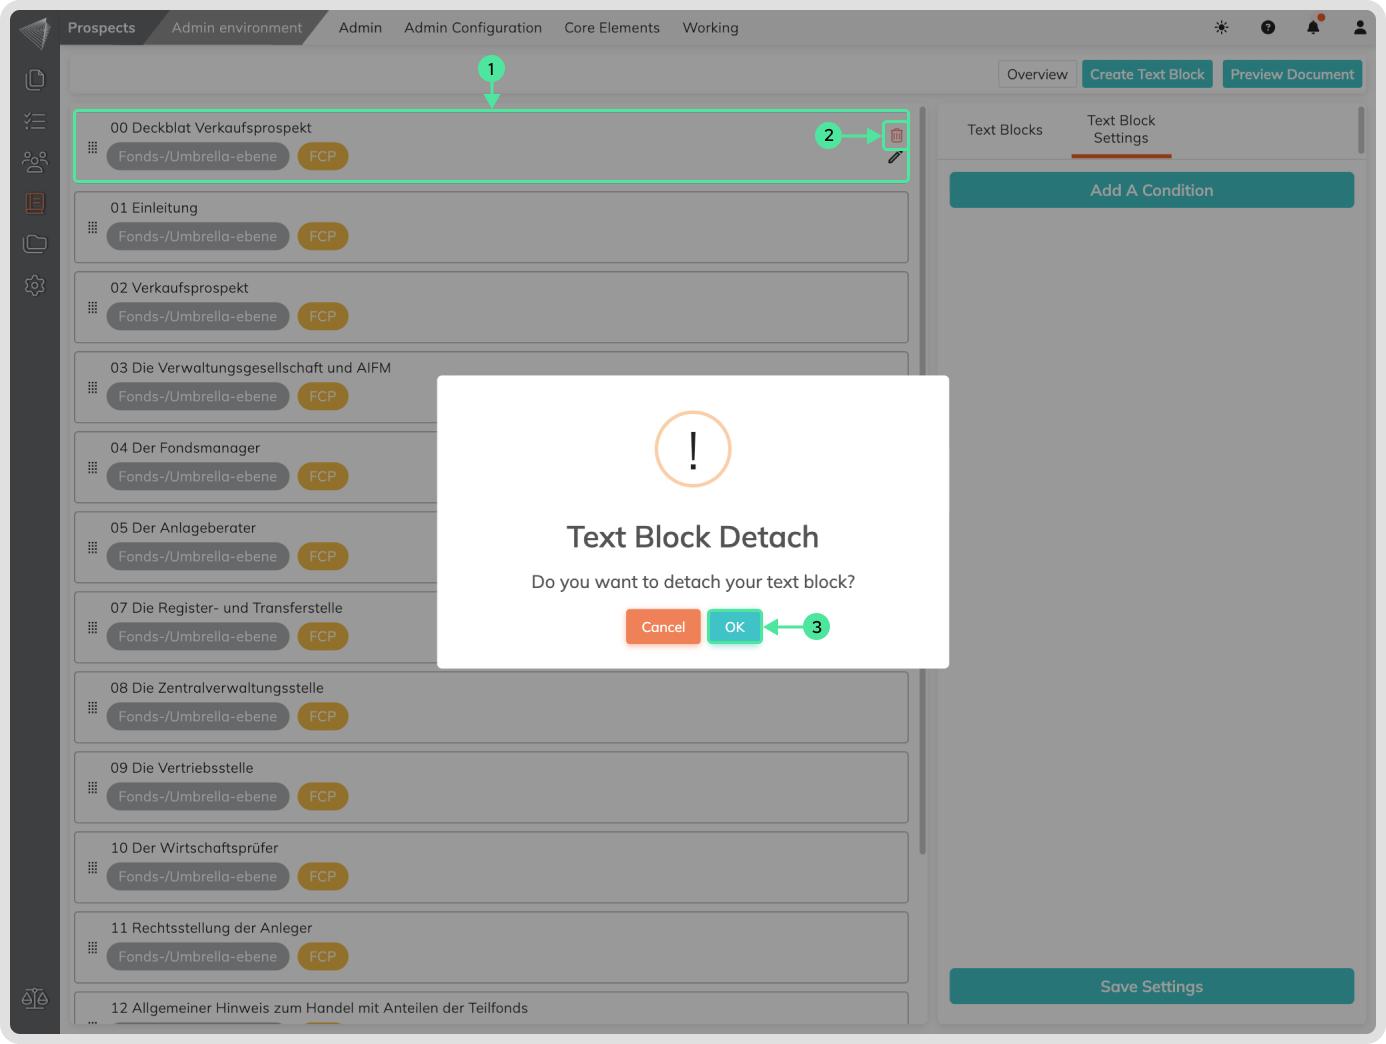1386x1044 pixels.
Task: Open the user profile icon
Action: pyautogui.click(x=1359, y=28)
